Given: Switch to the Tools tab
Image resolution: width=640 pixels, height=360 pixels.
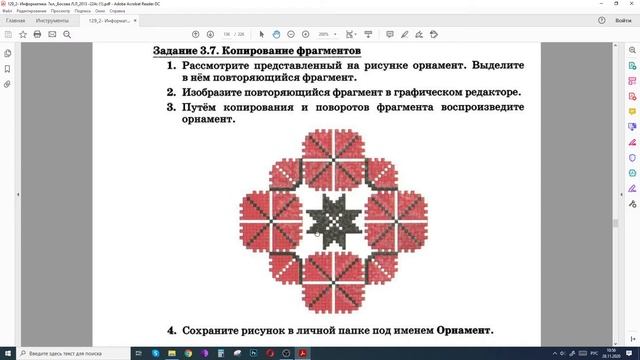Looking at the screenshot, I should point(52,20).
